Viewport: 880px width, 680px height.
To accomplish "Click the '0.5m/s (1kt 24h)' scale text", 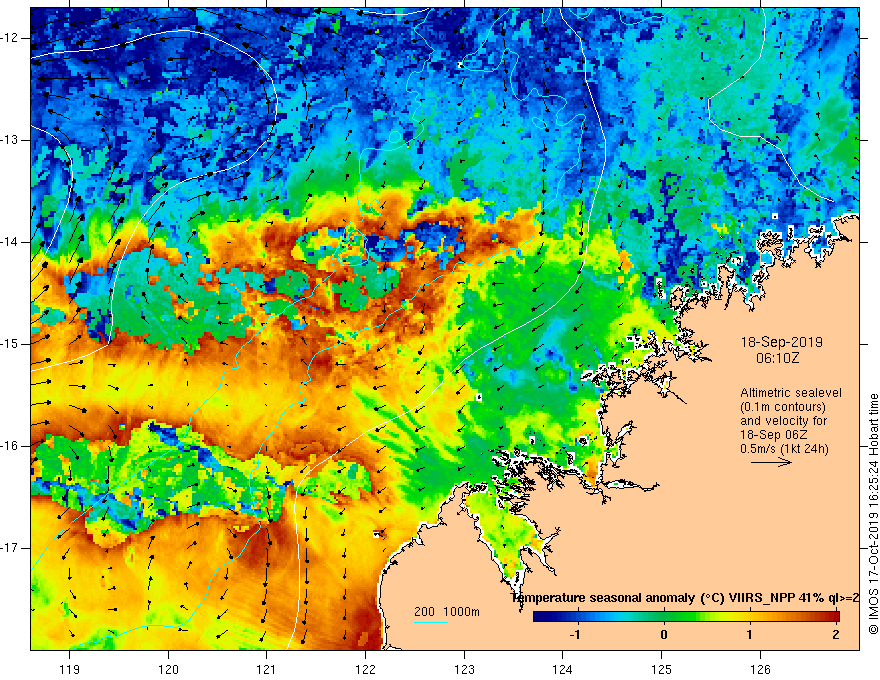I will pos(784,449).
